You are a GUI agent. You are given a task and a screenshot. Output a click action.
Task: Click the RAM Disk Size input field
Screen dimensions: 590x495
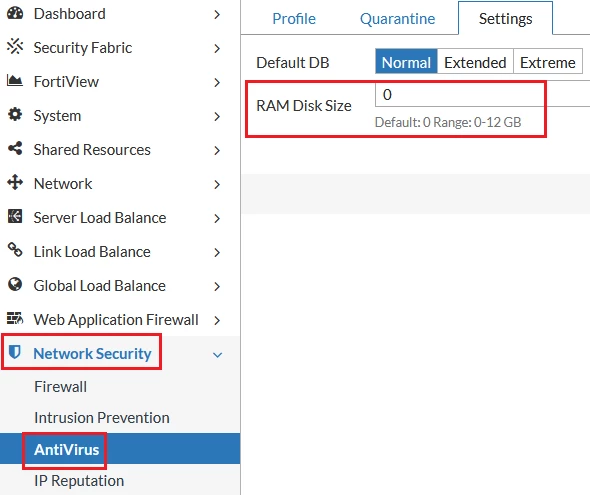point(482,94)
